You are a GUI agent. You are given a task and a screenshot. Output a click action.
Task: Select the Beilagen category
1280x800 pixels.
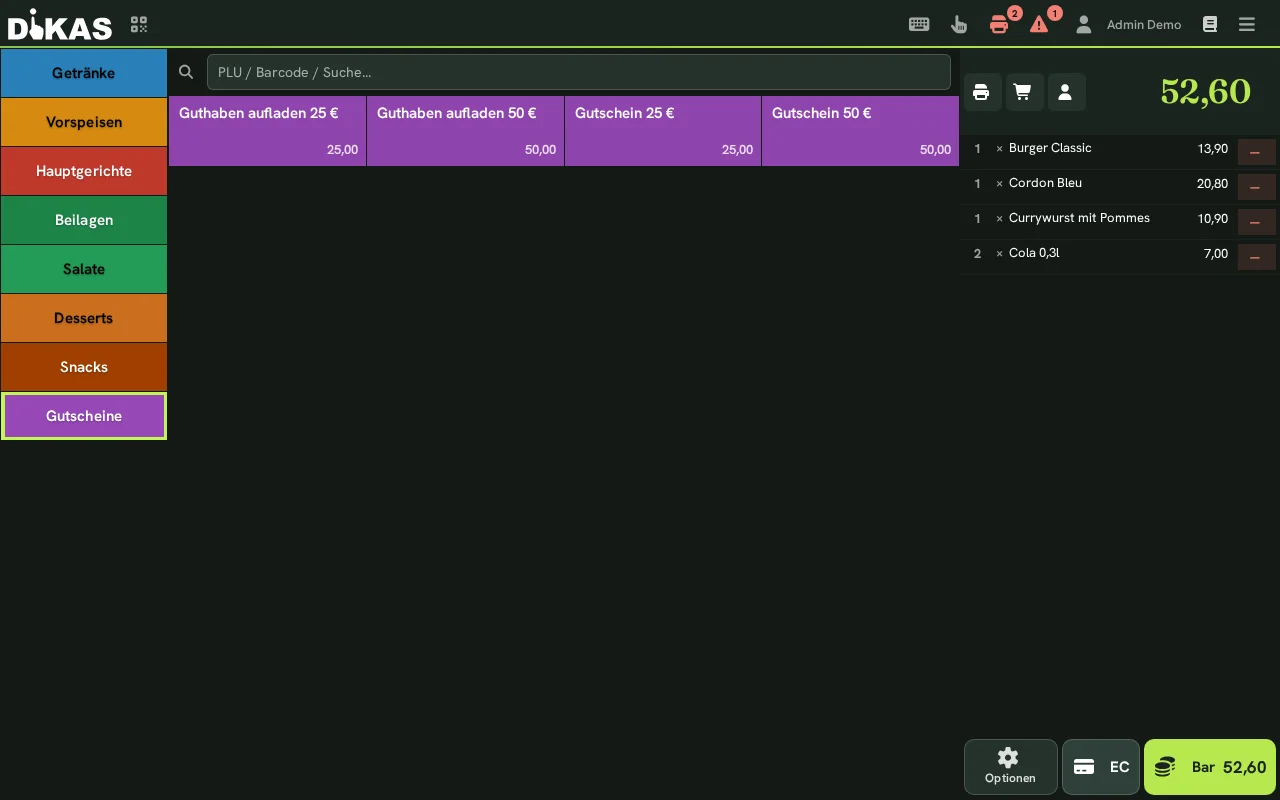84,220
